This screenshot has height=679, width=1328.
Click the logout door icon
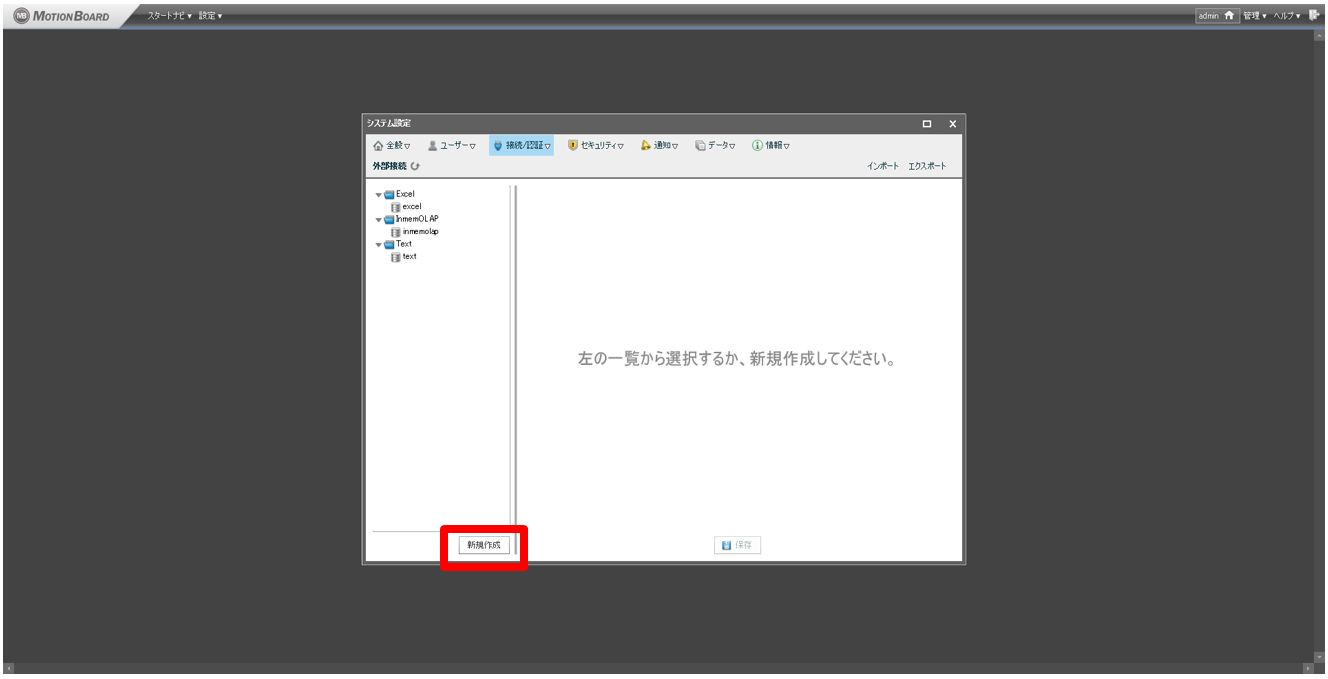point(1313,15)
